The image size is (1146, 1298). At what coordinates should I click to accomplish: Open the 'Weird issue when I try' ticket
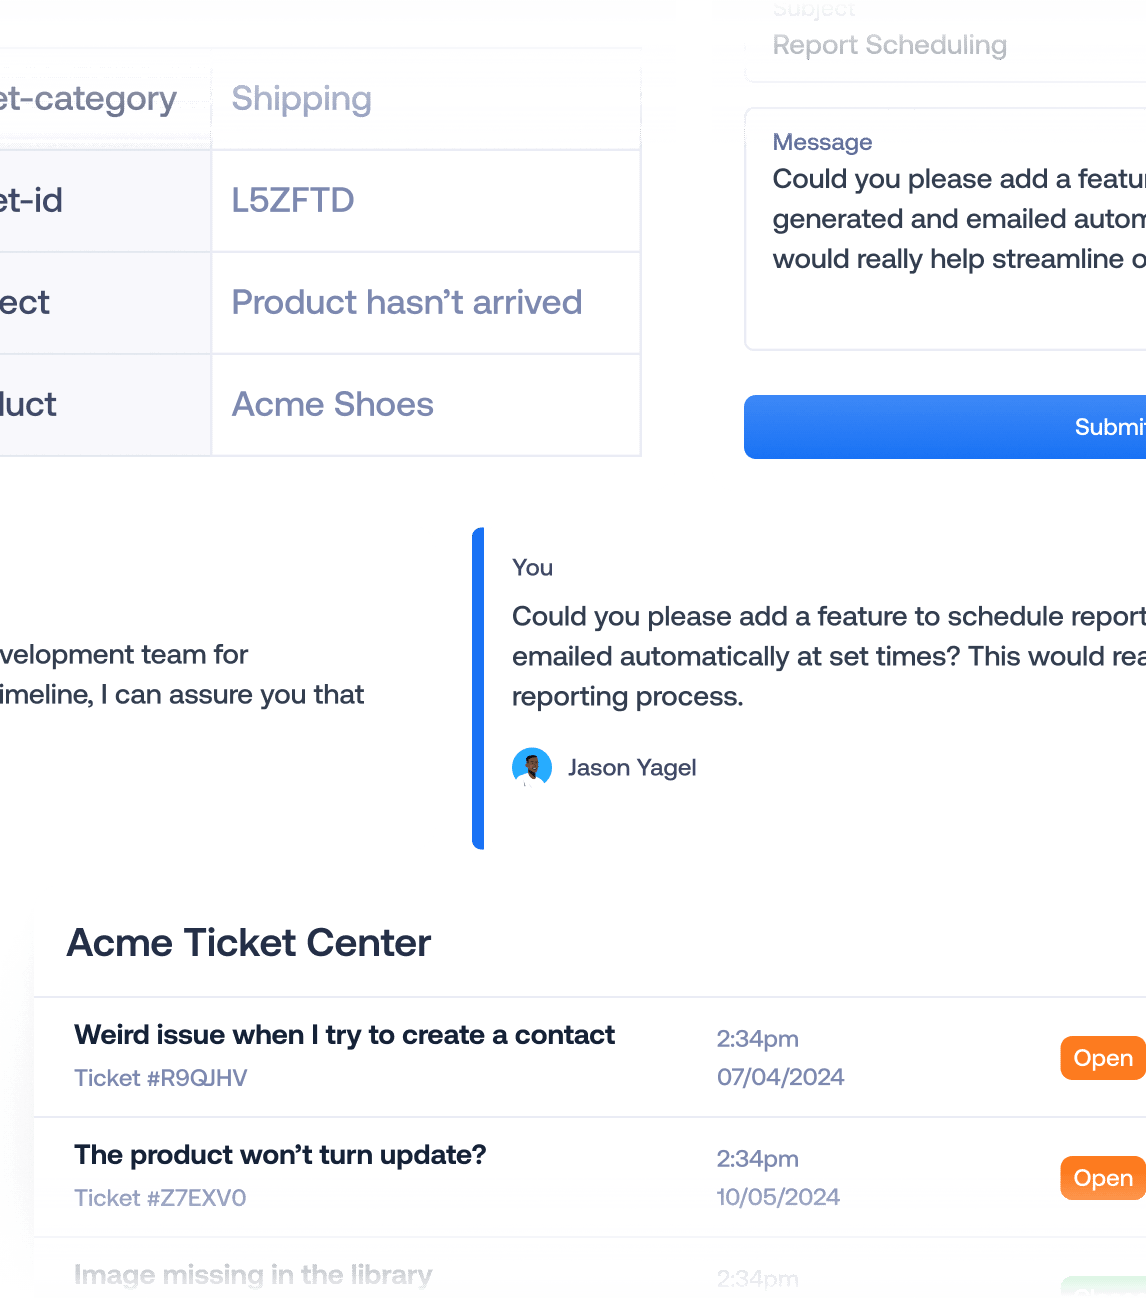[x=344, y=1035]
